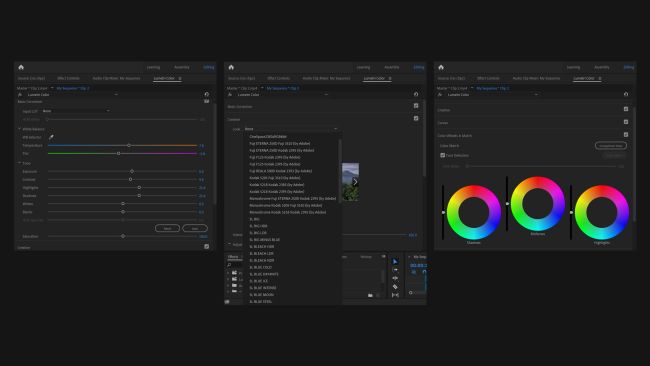Click the Auto button under the Tone sliders

(195, 228)
